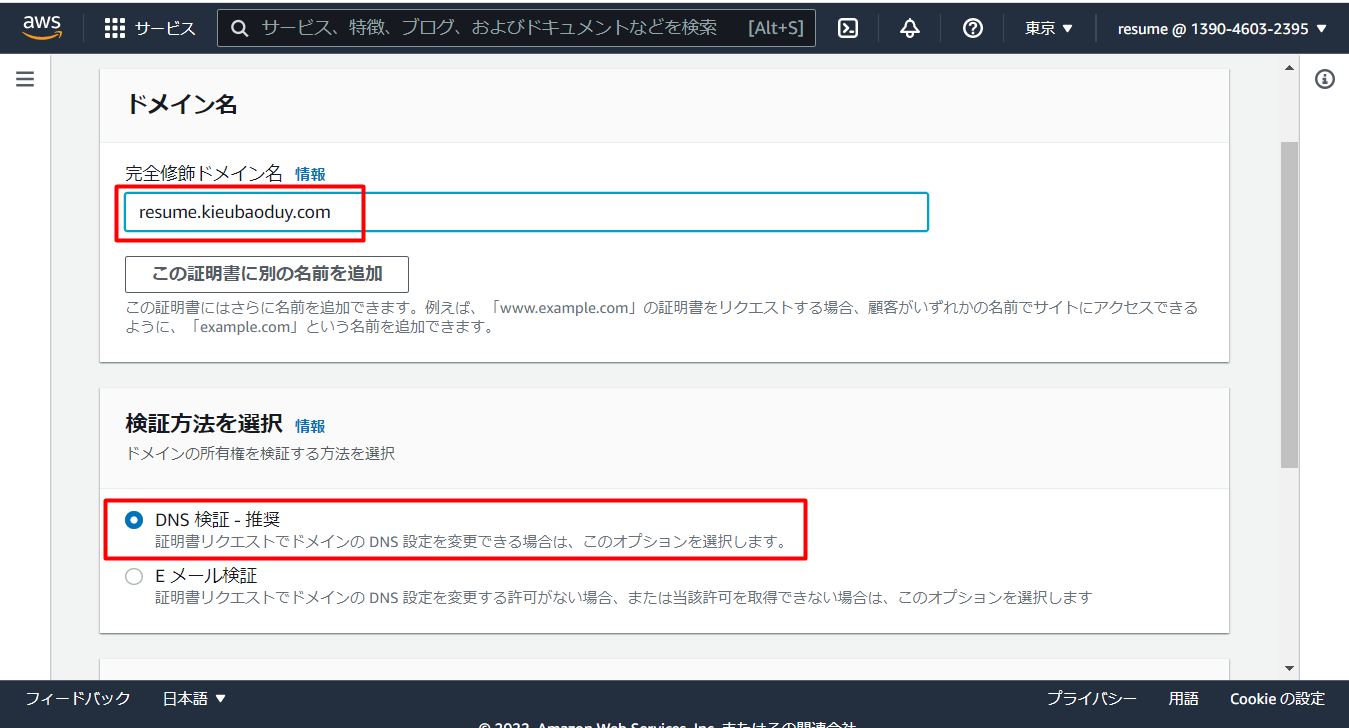Screen dimensions: 1349x728
Task: Click the scrollbar up arrow
Action: (1289, 68)
